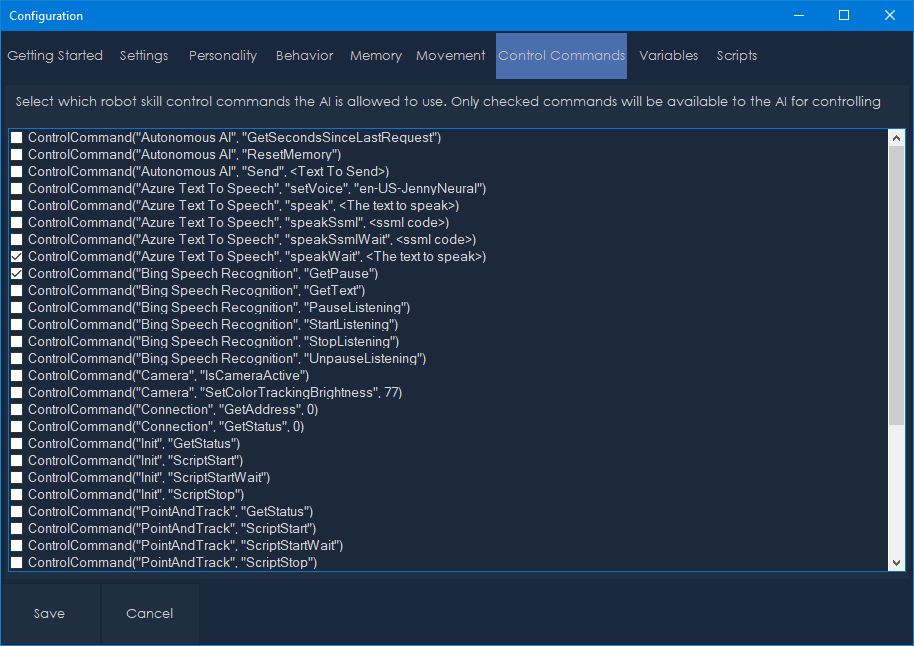Open the Personality tab
Screen dimensions: 914x646
point(223,56)
